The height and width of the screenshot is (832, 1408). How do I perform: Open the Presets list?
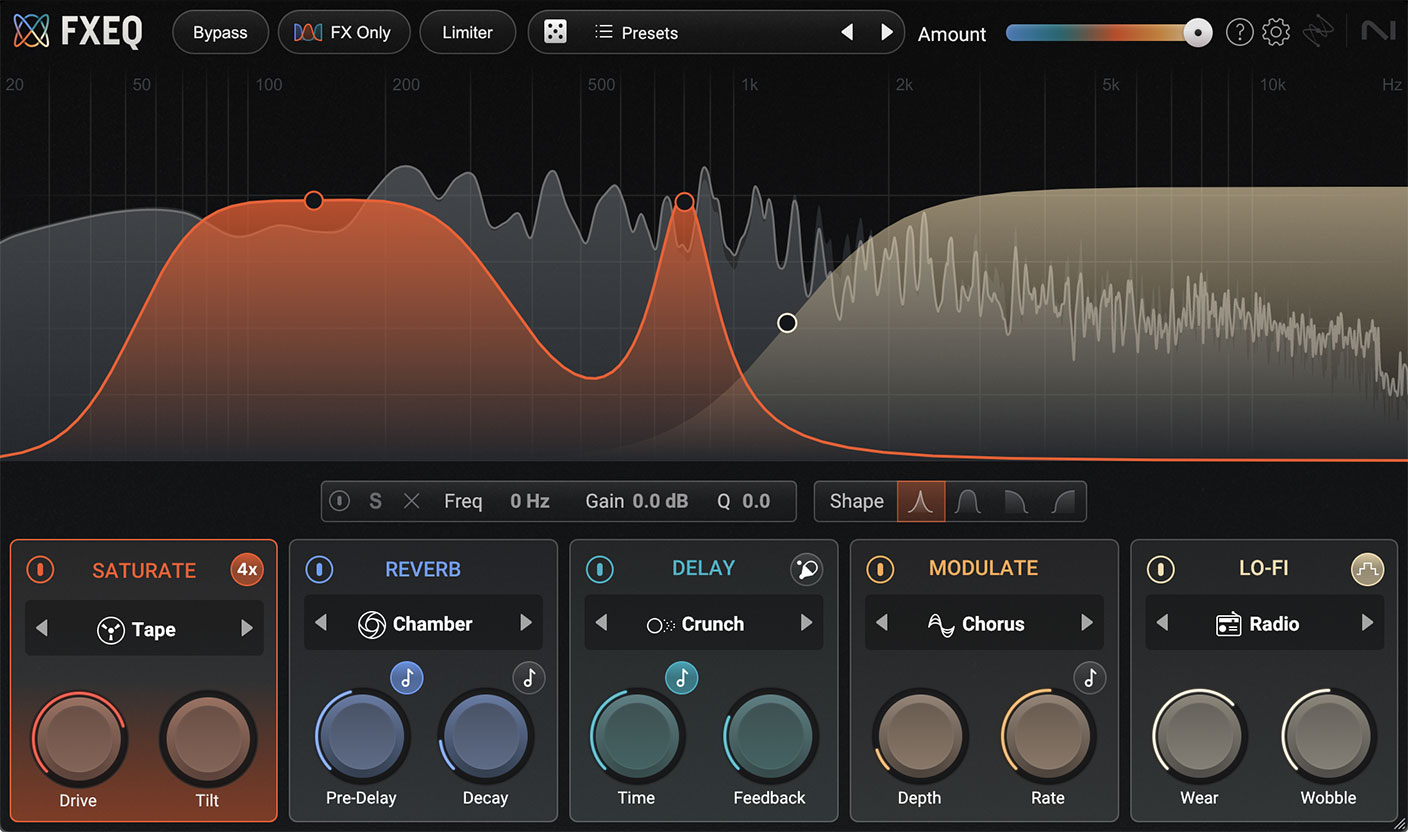[x=636, y=33]
